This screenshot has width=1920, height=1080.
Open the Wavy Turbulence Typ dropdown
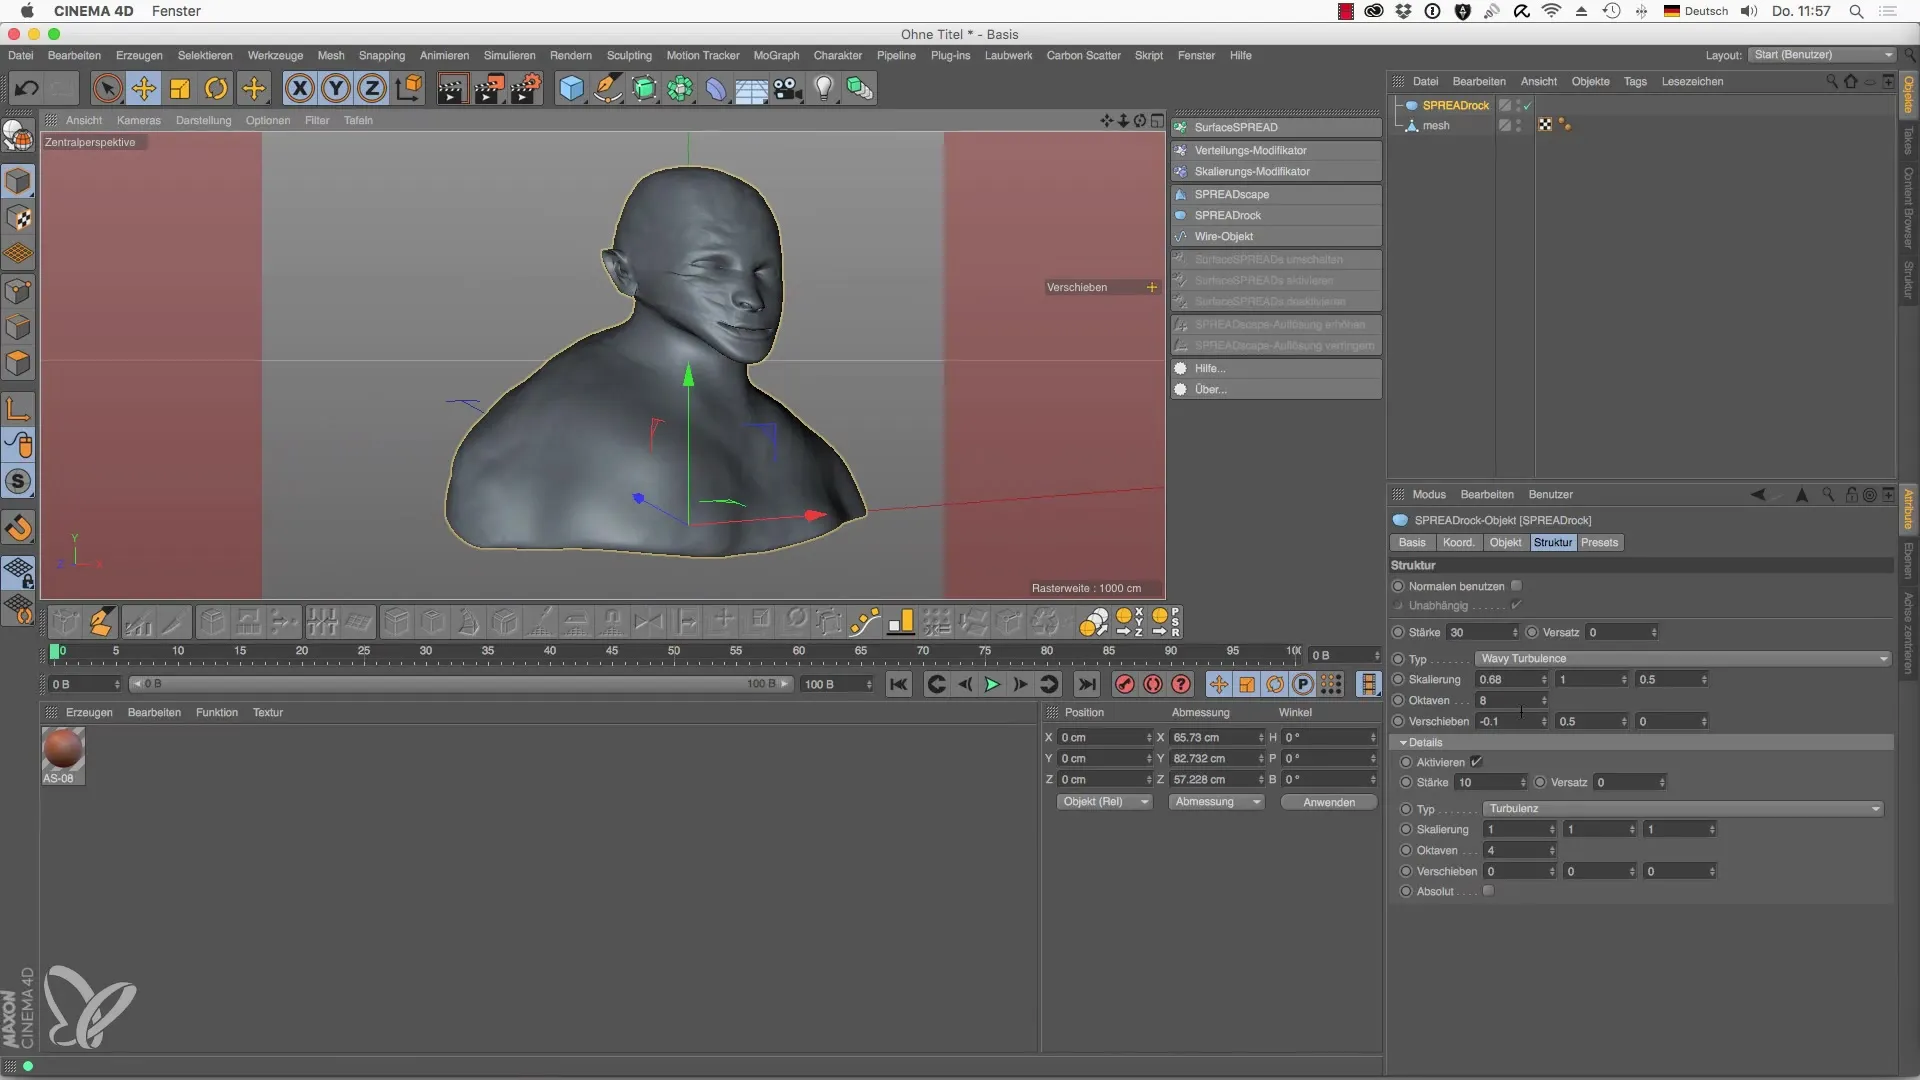(1683, 659)
